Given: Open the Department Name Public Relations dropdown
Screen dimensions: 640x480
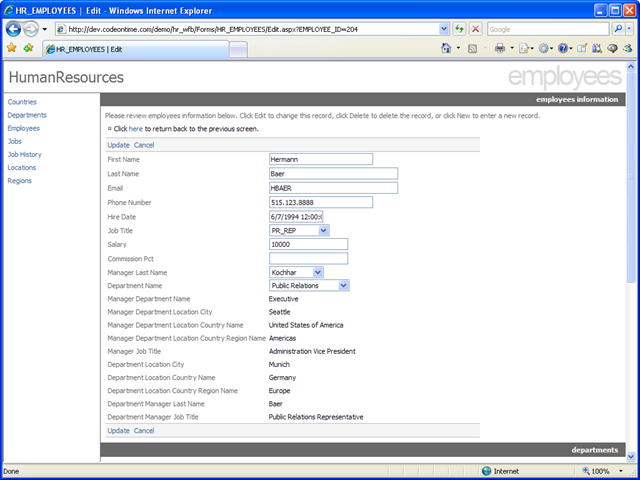Looking at the screenshot, I should pos(309,285).
